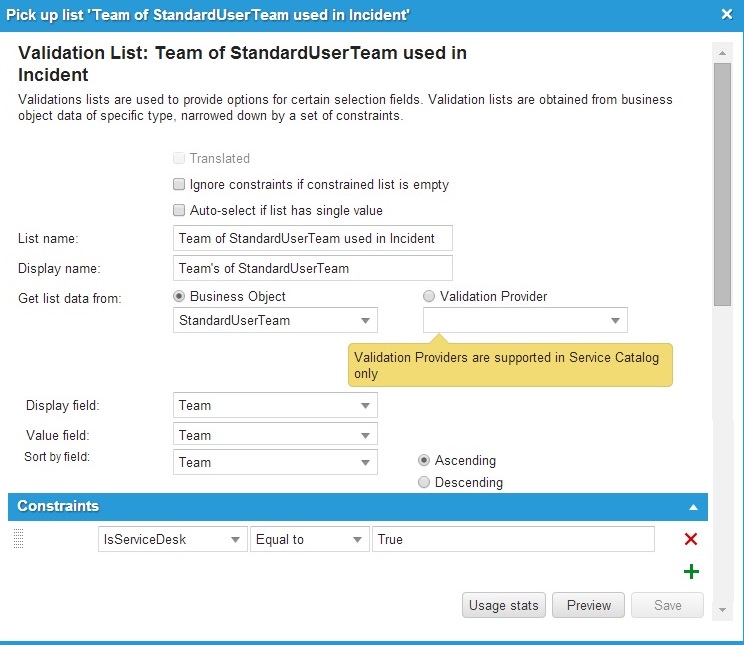Choose the Business Object radio option
This screenshot has height=645, width=744.
point(180,296)
